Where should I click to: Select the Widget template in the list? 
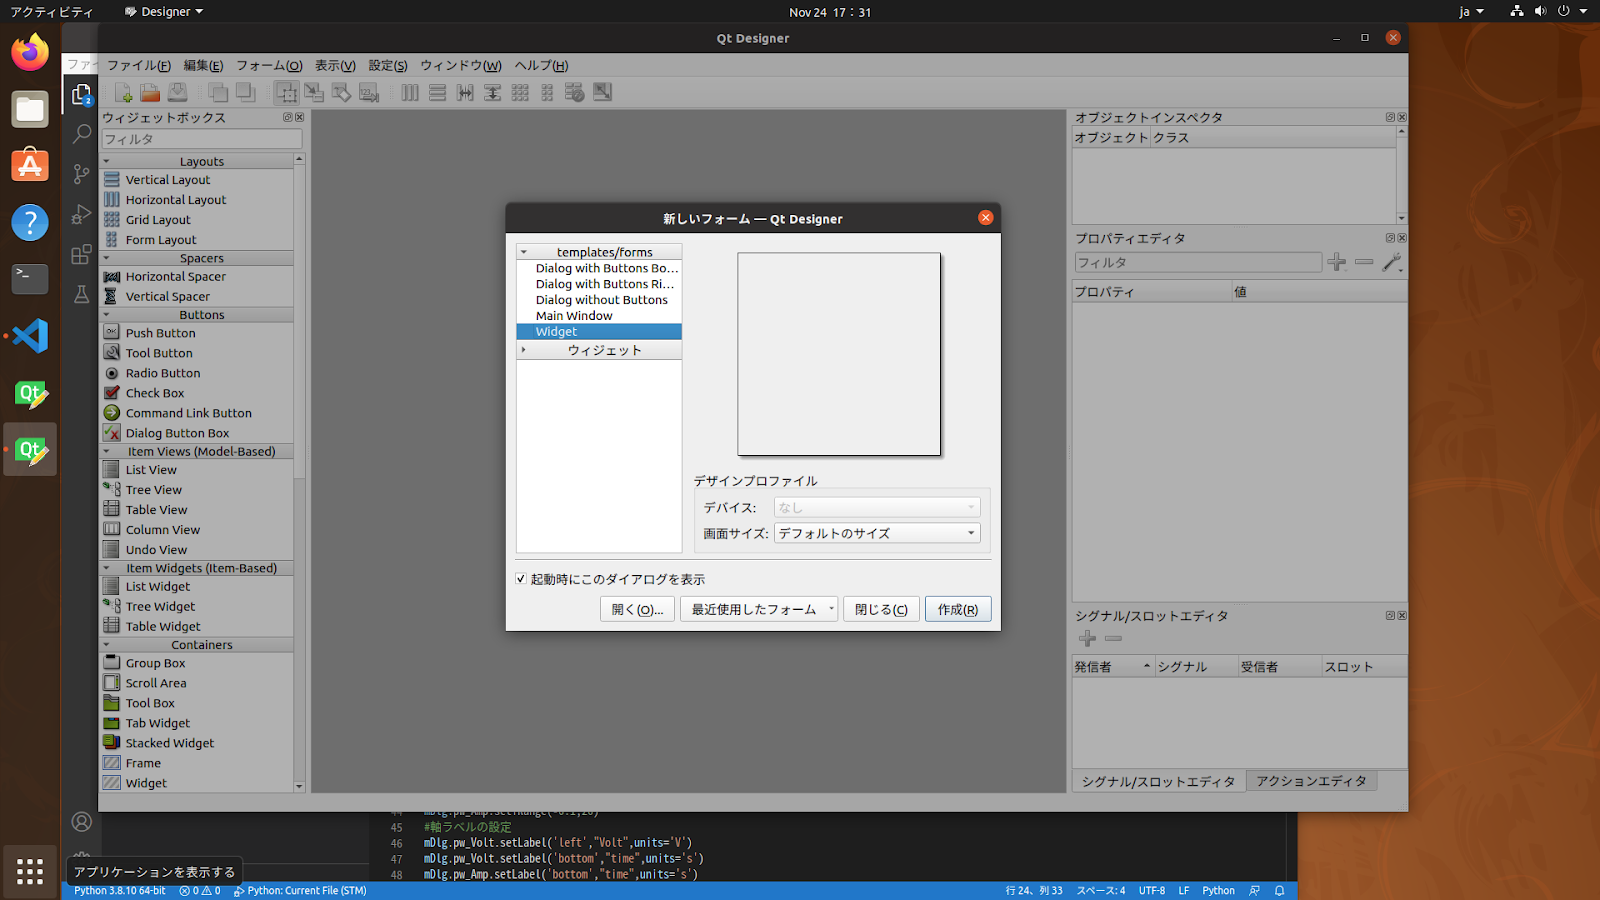pos(599,332)
